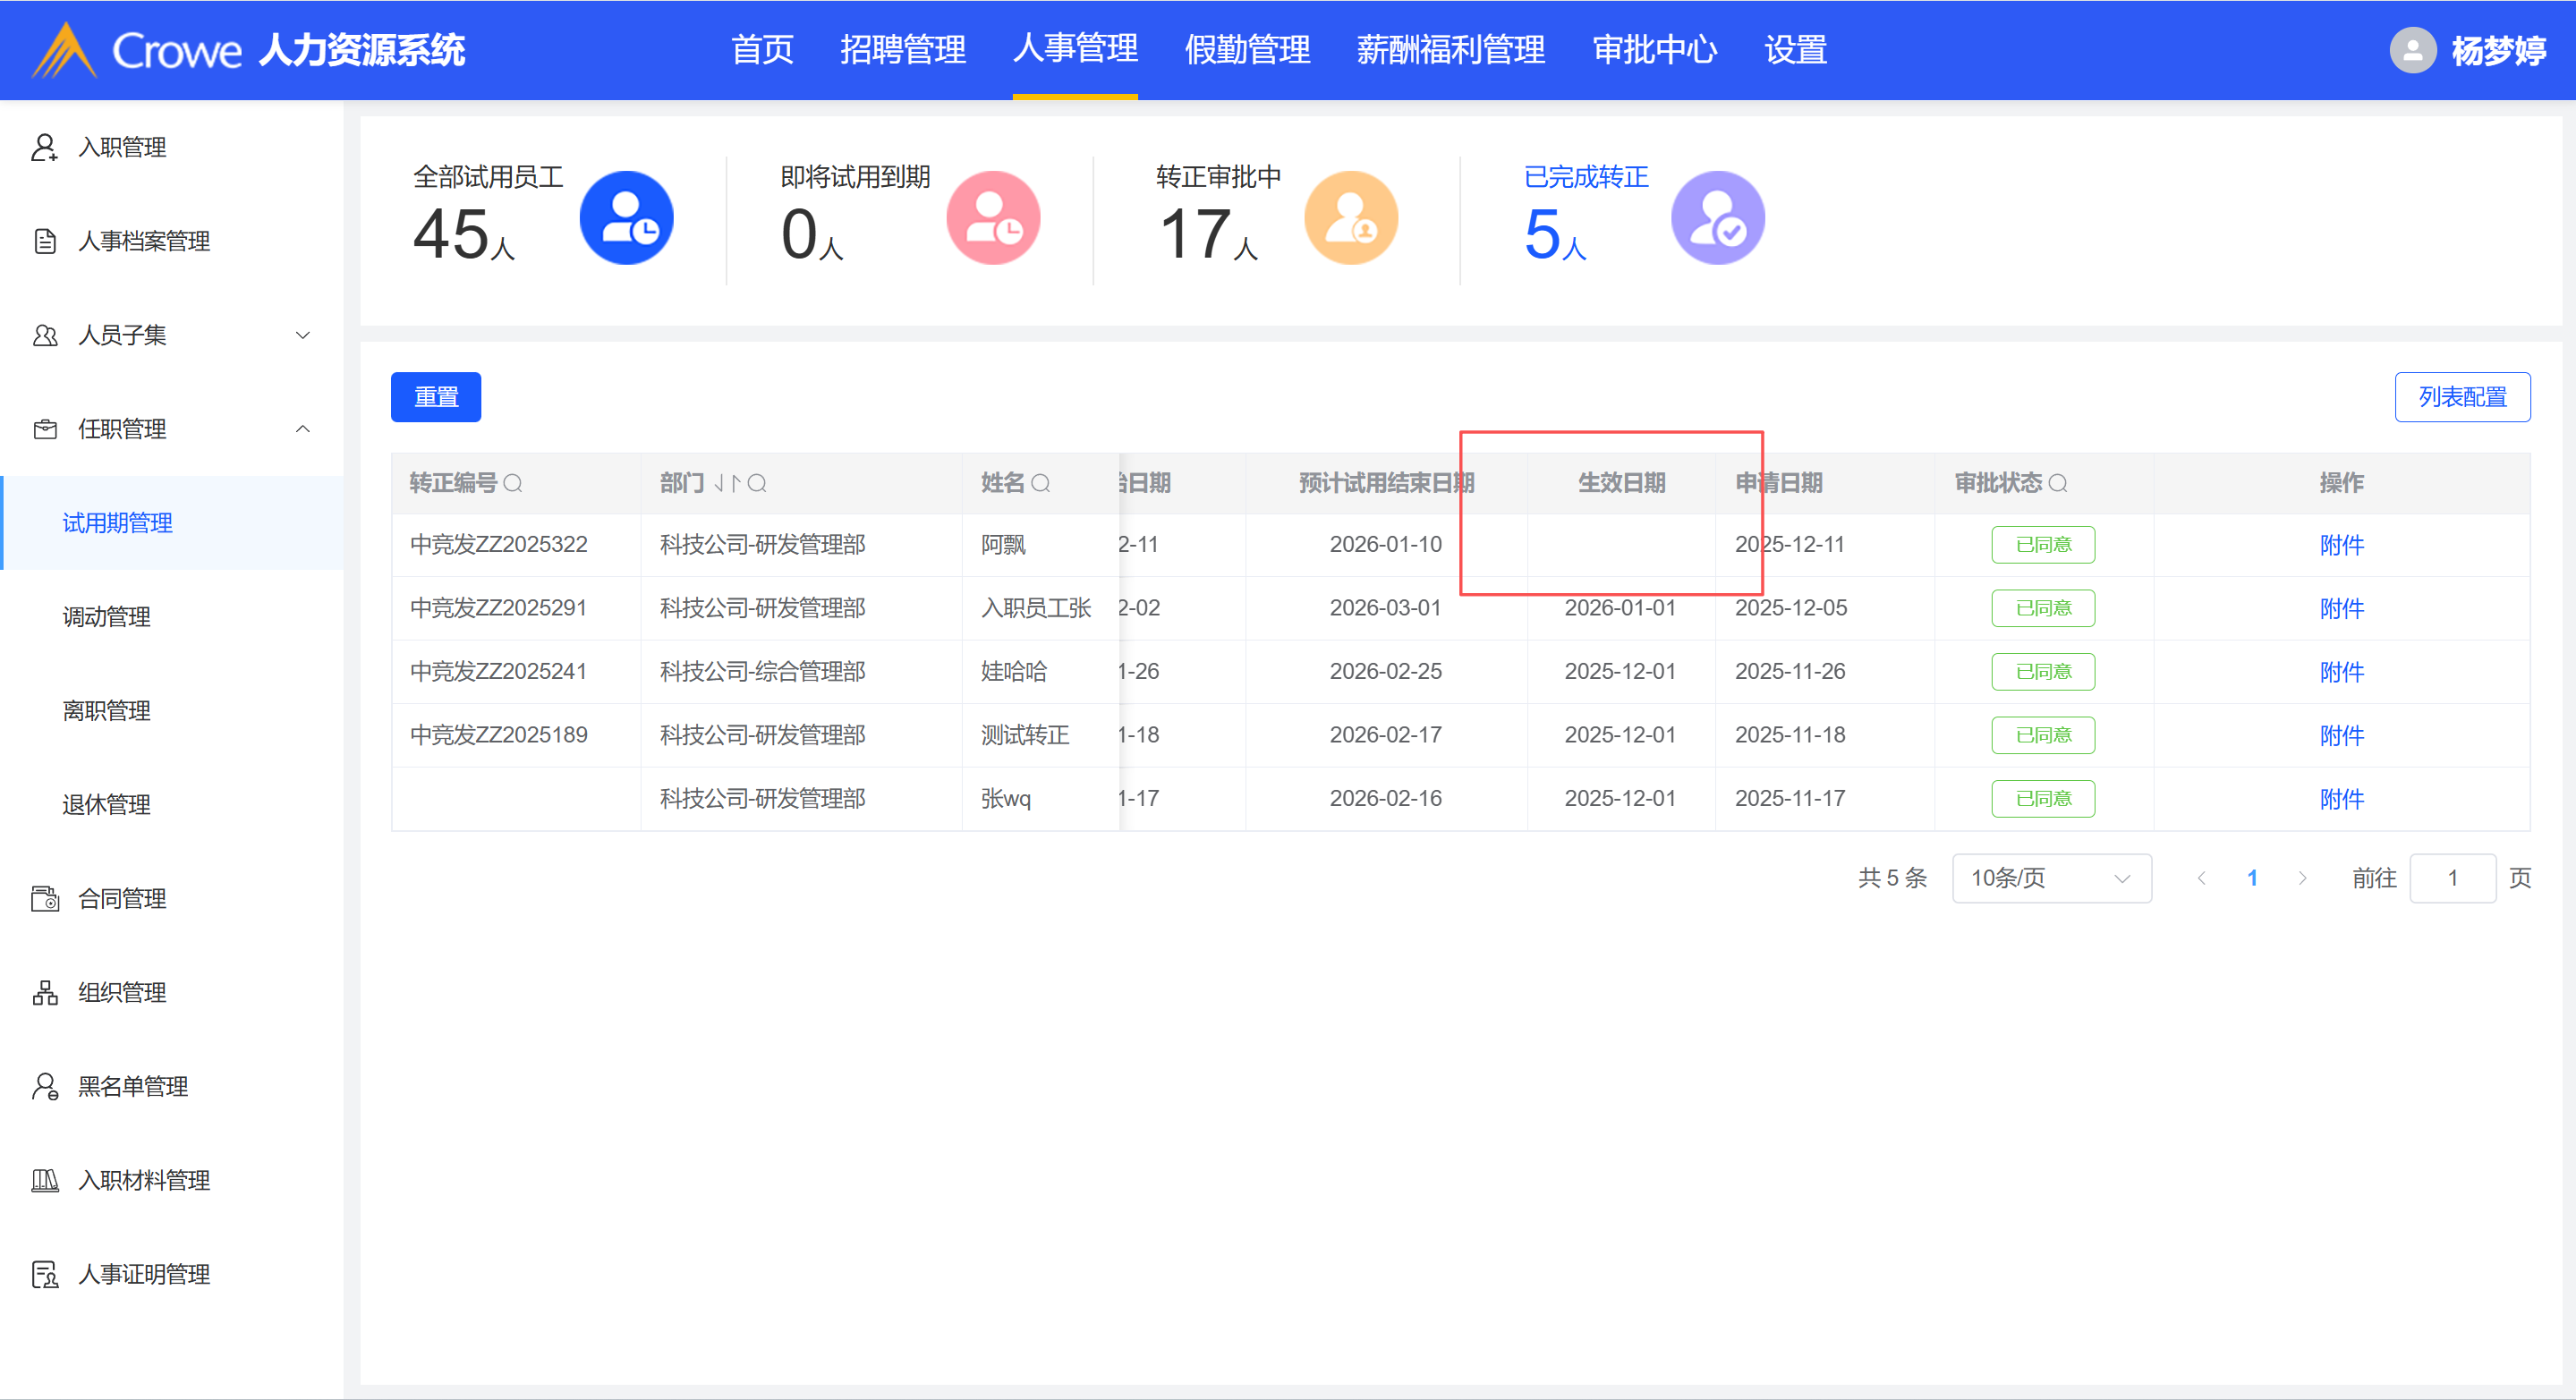Expand the 人员子集 sidebar menu
The width and height of the screenshot is (2576, 1400).
click(x=302, y=335)
